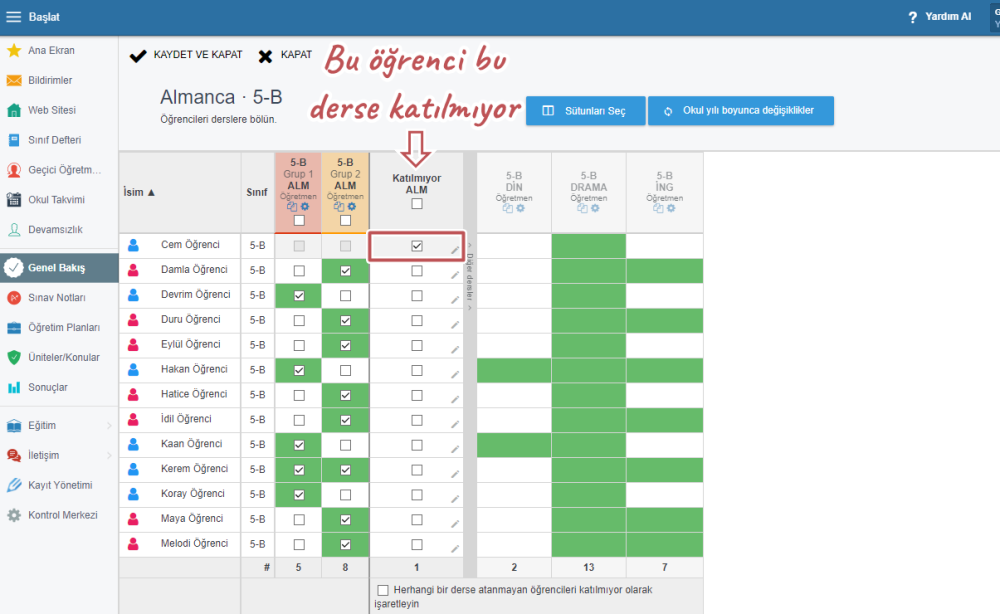
Task: Click the Yardım AI question mark icon
Action: (x=913, y=17)
